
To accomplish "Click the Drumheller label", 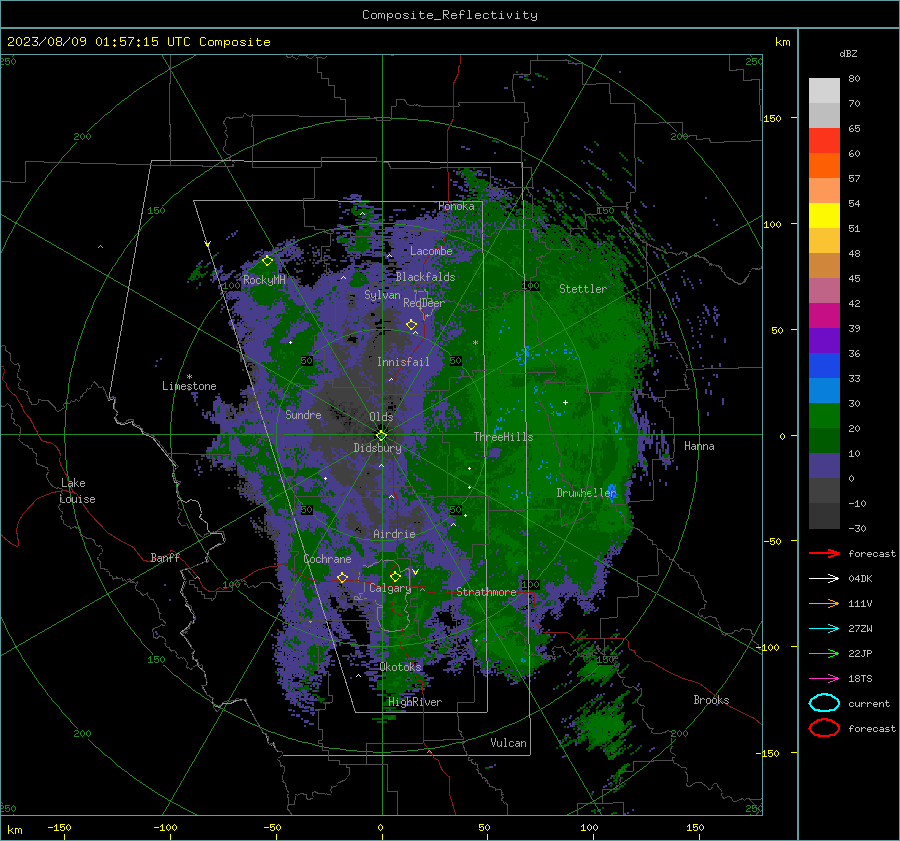I will pos(586,493).
